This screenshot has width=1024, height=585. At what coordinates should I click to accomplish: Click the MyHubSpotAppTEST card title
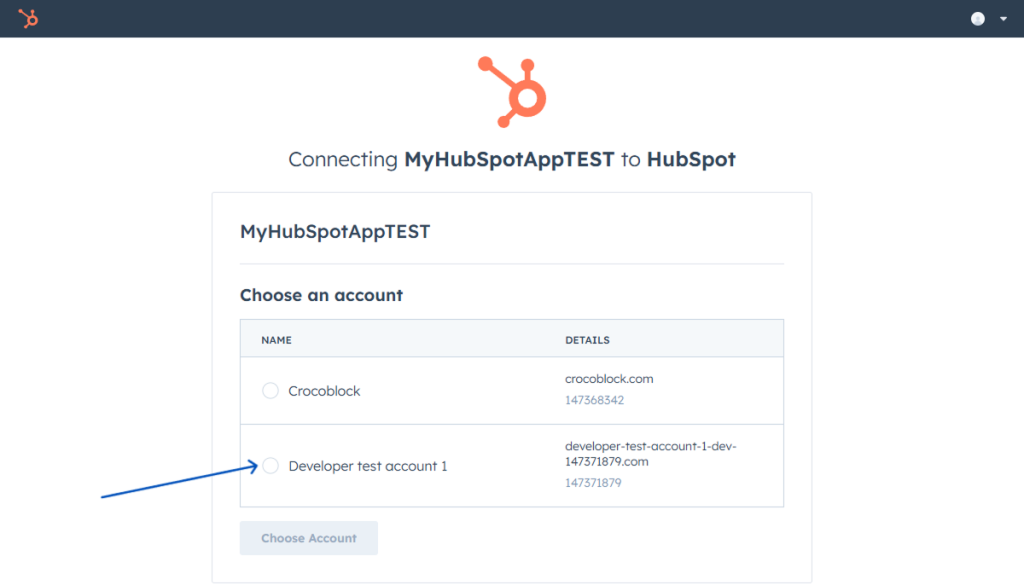pyautogui.click(x=334, y=231)
